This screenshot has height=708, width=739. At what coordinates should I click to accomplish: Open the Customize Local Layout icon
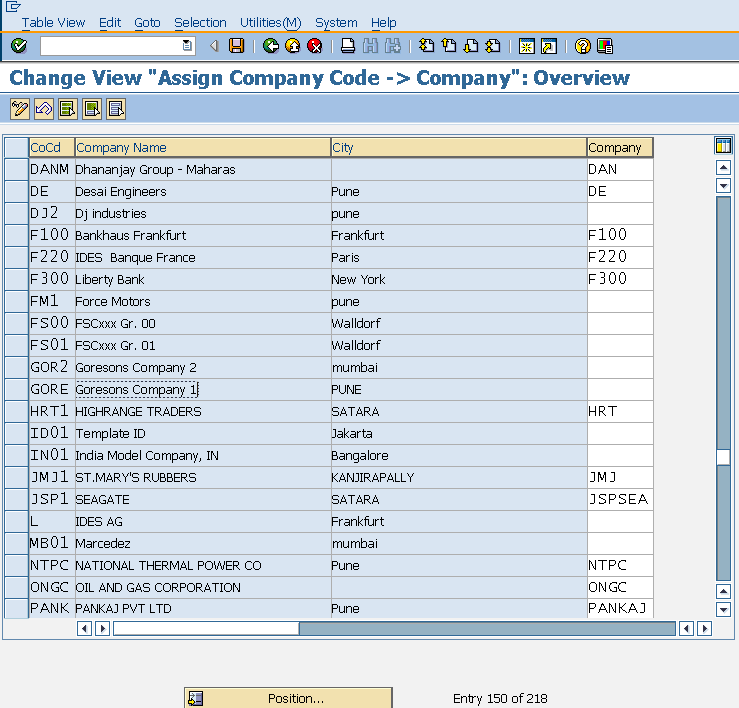(x=605, y=46)
